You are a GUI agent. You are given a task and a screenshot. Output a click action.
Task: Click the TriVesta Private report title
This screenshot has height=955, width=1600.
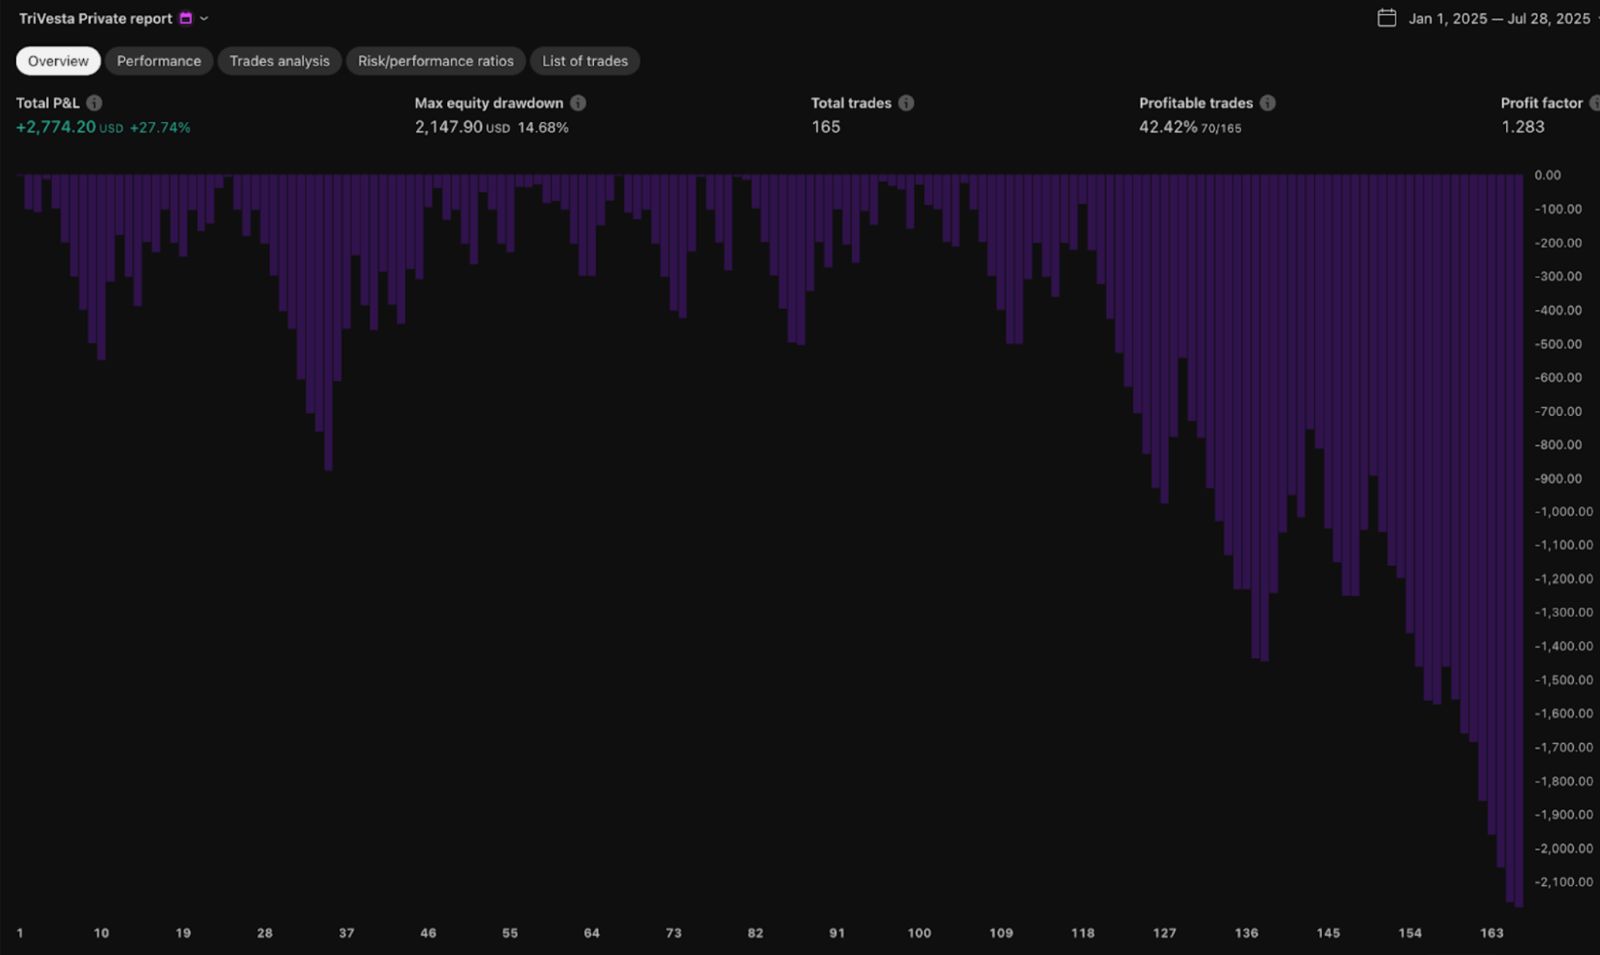[96, 18]
